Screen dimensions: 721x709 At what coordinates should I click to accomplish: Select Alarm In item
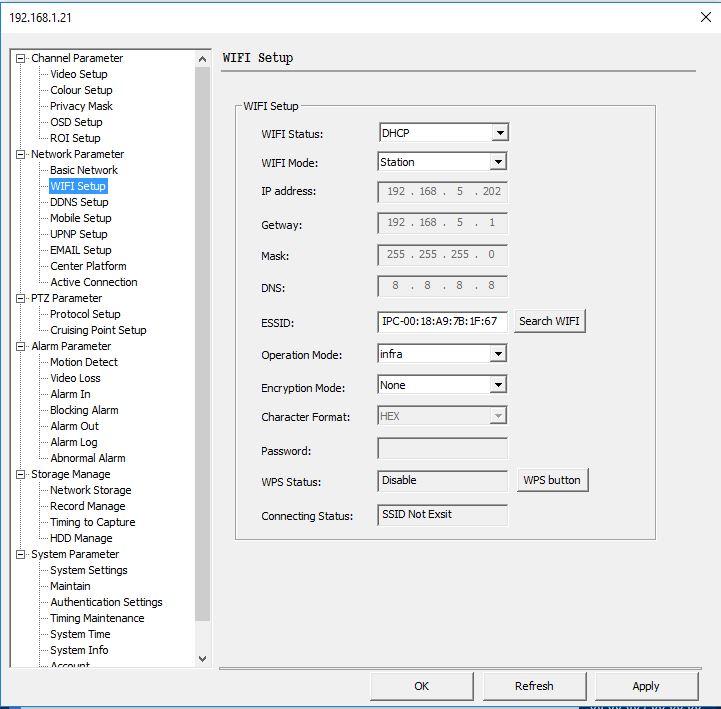(70, 395)
